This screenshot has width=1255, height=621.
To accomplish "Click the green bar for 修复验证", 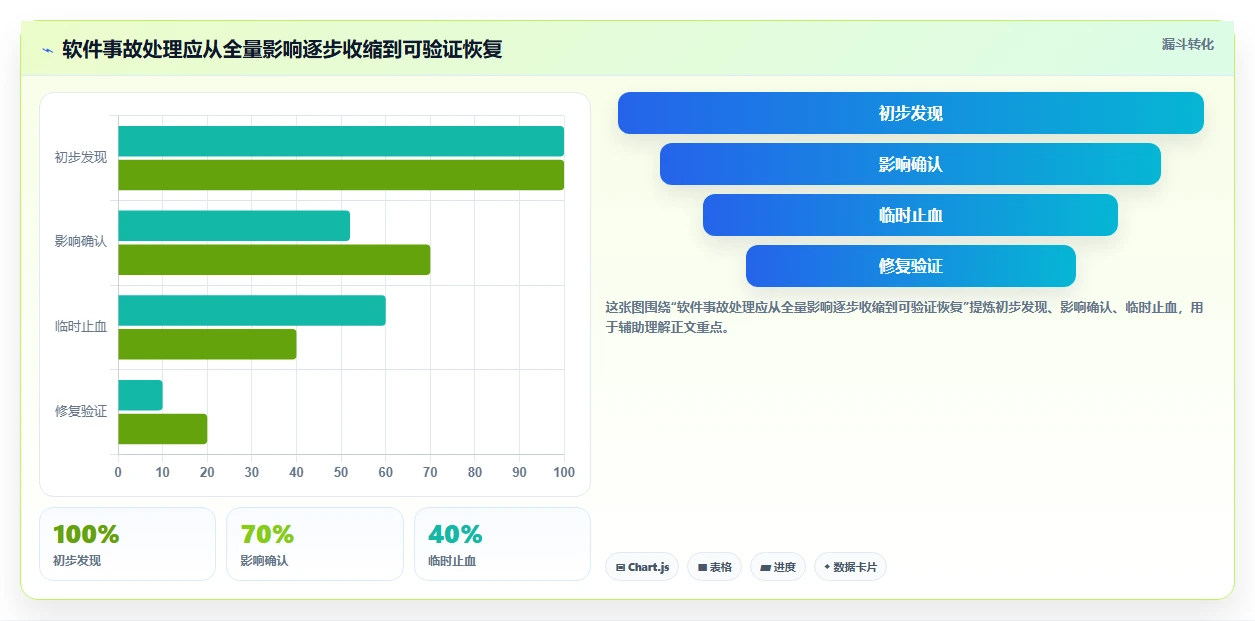I will 163,429.
